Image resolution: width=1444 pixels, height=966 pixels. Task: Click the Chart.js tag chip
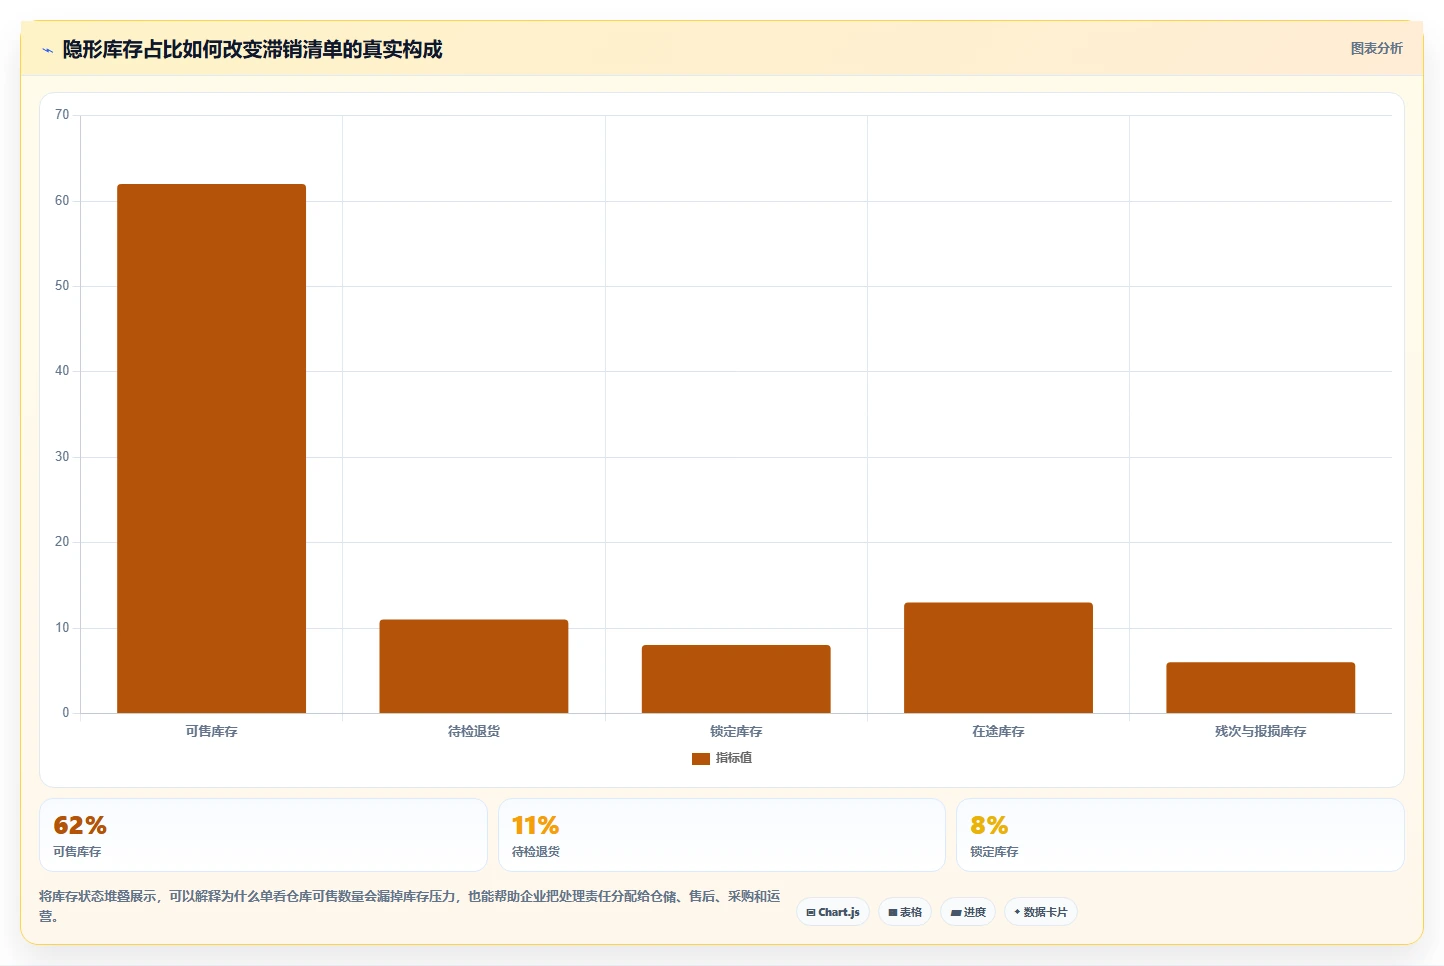coord(833,912)
